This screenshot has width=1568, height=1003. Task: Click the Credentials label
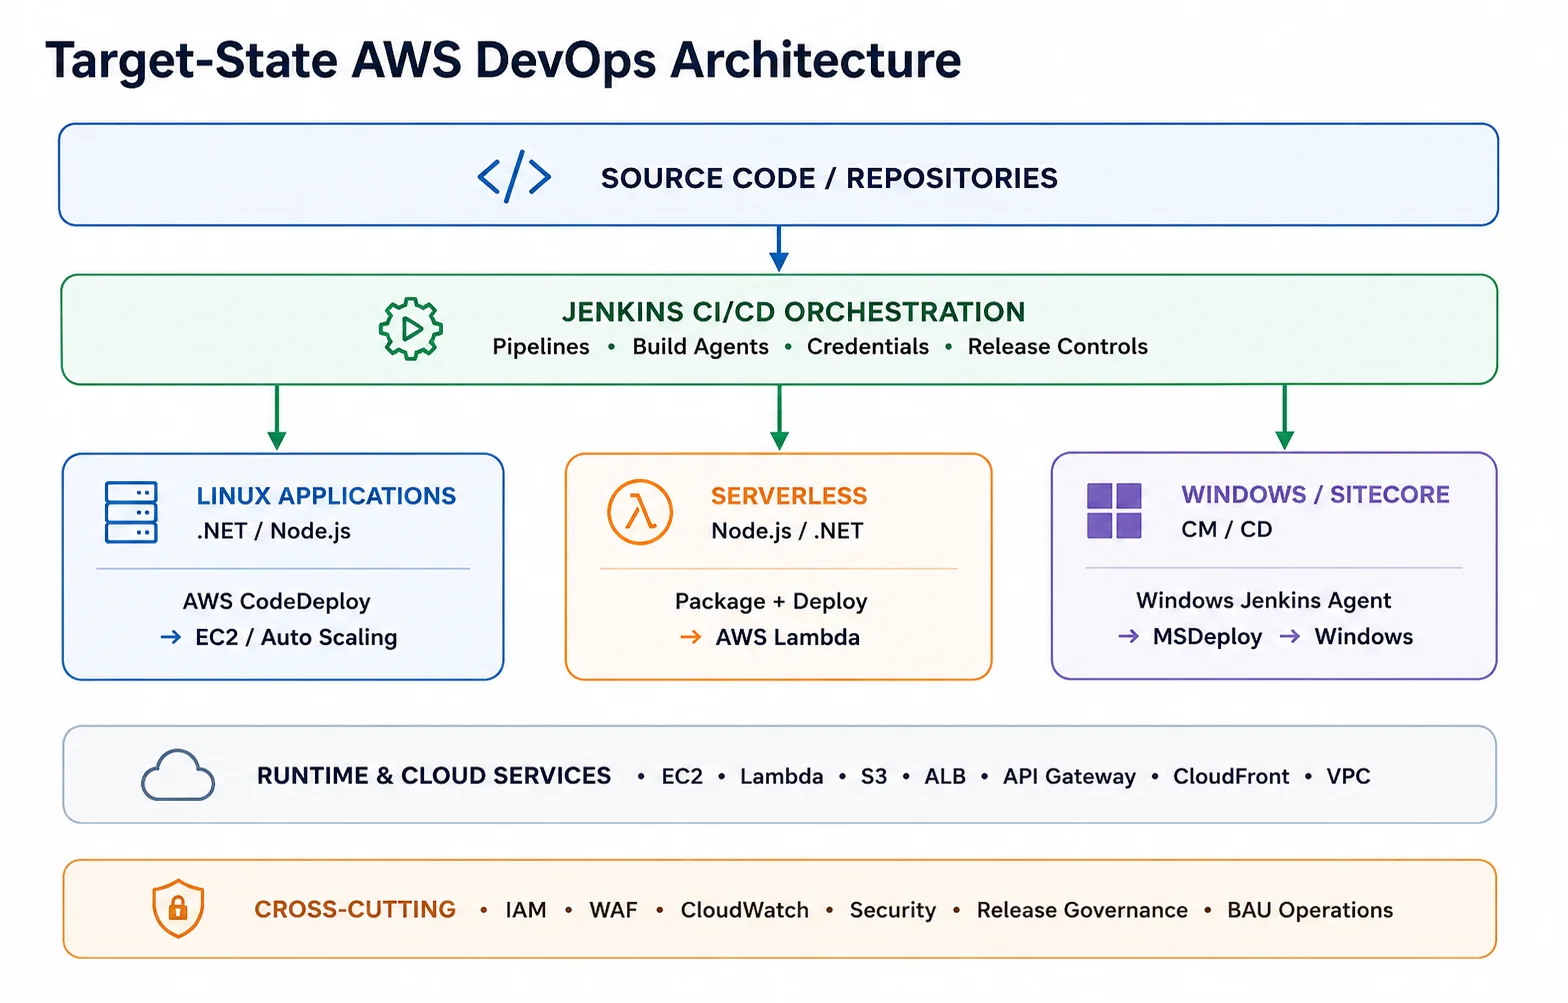coord(868,347)
